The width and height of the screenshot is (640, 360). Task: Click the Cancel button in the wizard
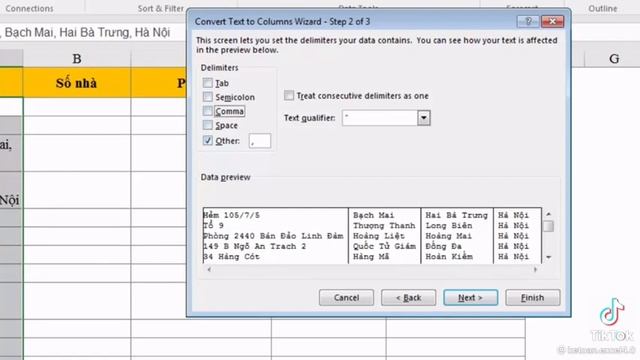[346, 298]
